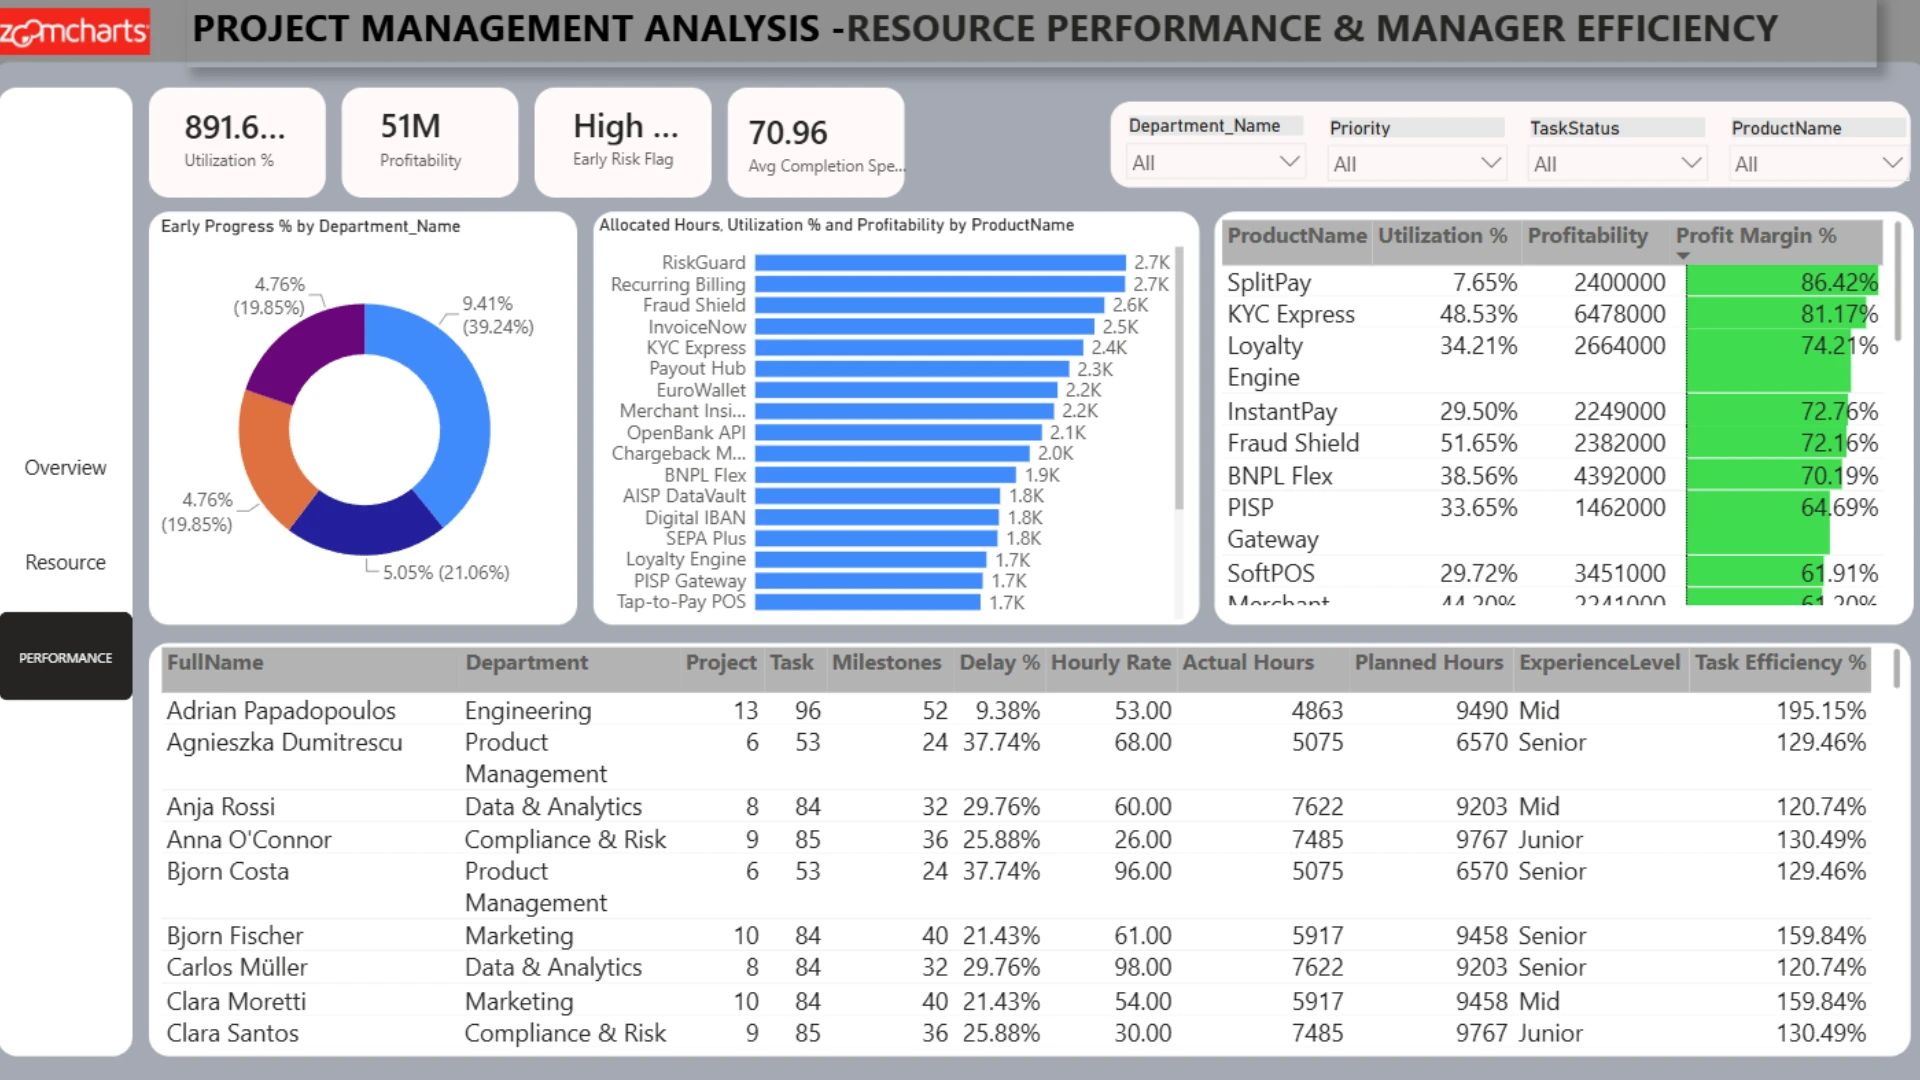Open the ProductName slicer dropdown

click(x=1818, y=163)
